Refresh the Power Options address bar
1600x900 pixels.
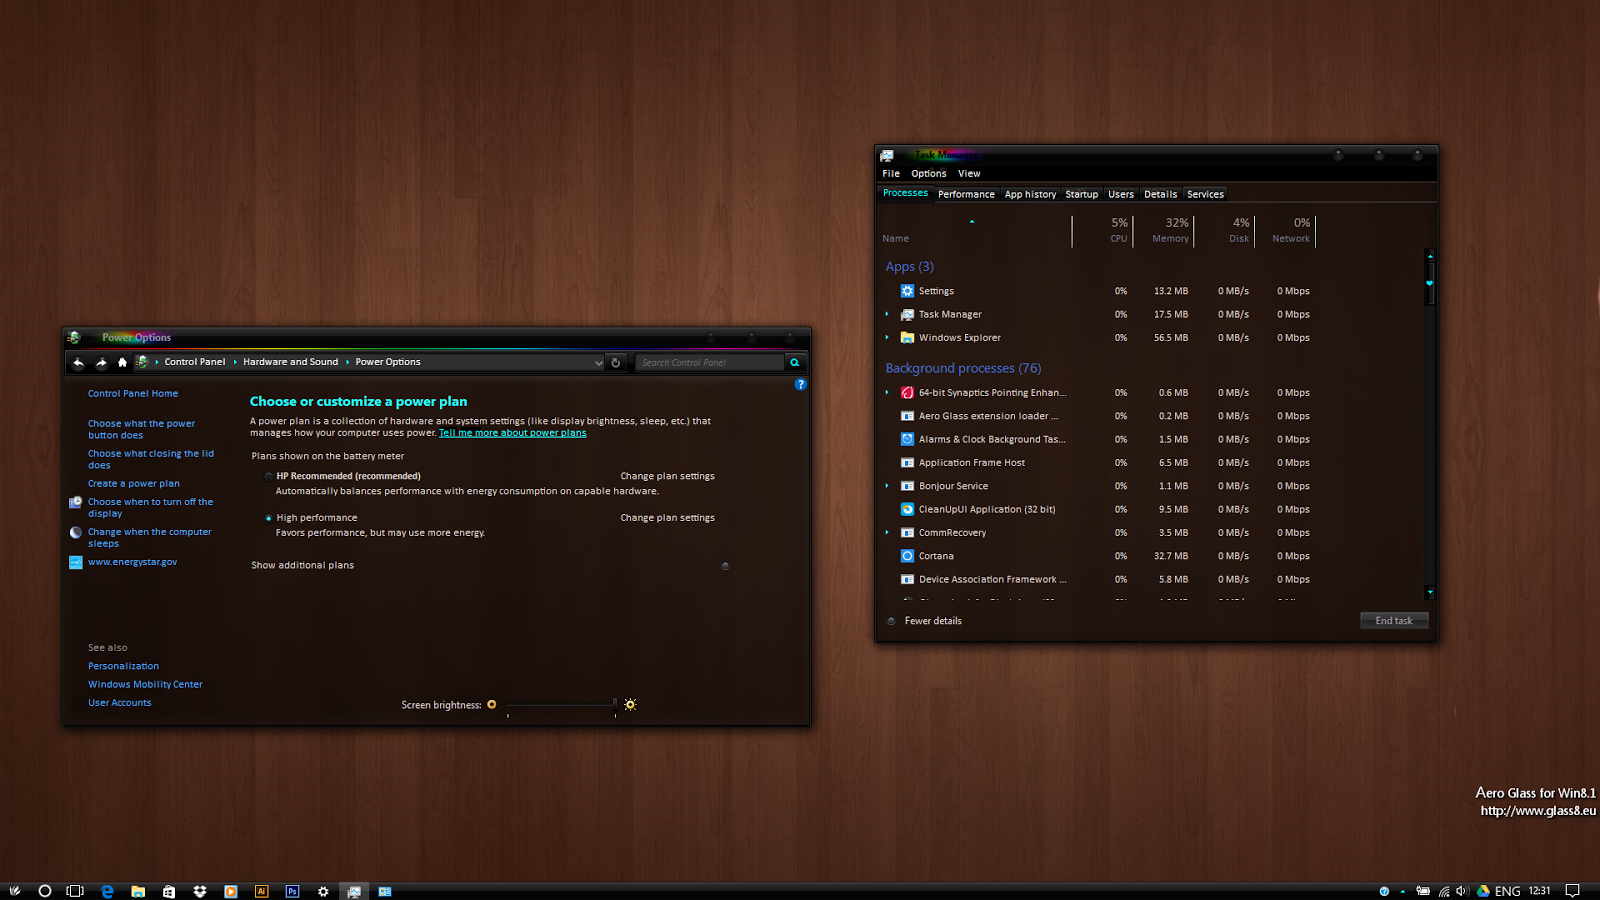click(616, 362)
